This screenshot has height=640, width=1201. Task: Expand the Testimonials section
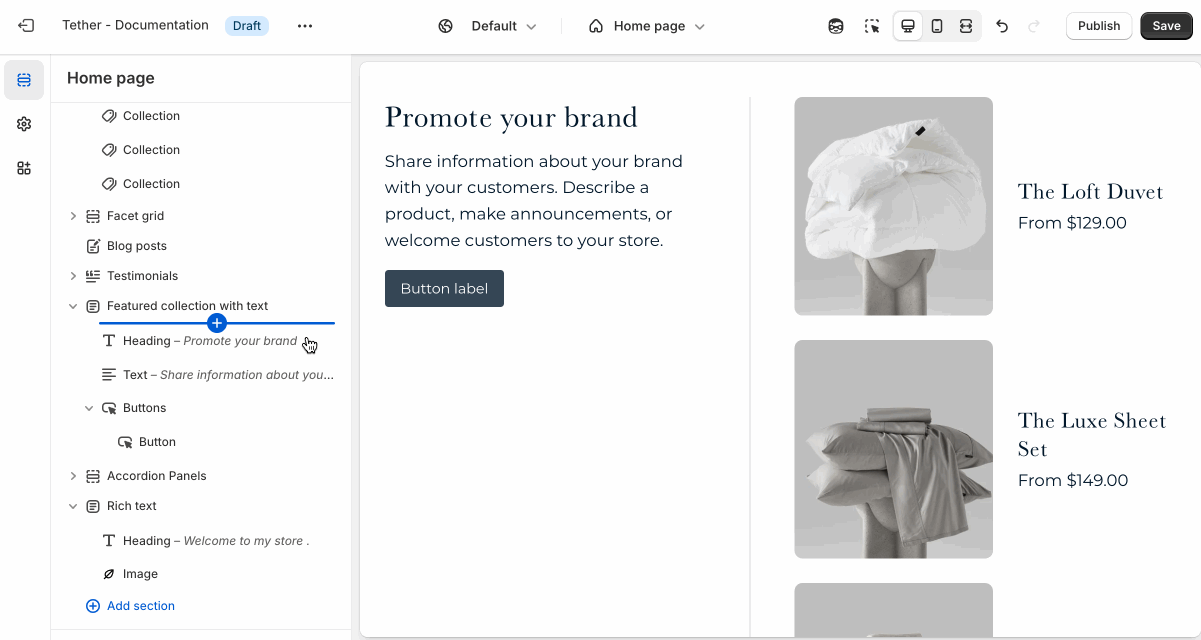pyautogui.click(x=73, y=276)
